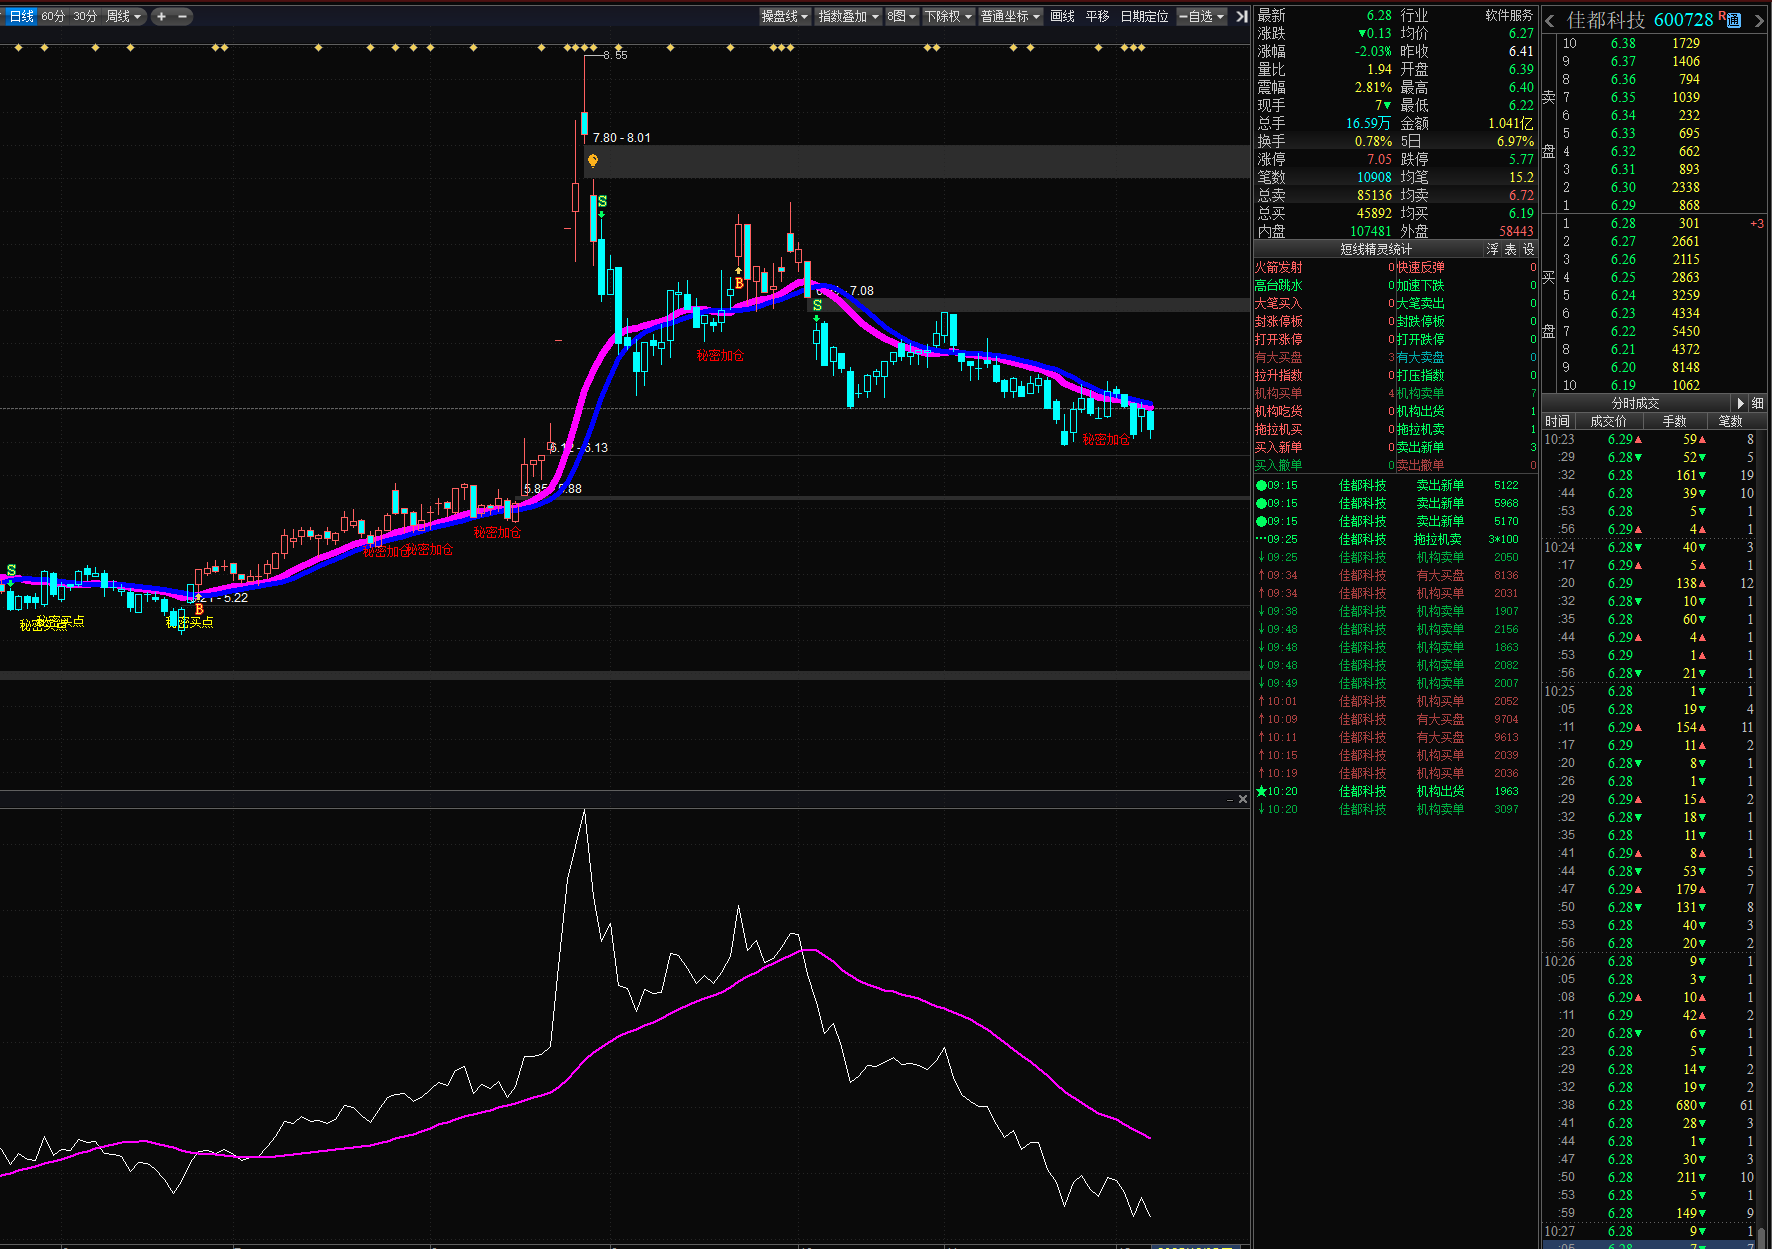This screenshot has width=1772, height=1249.
Task: Toggle 表 table view for 短线精灵
Action: coord(1510,249)
